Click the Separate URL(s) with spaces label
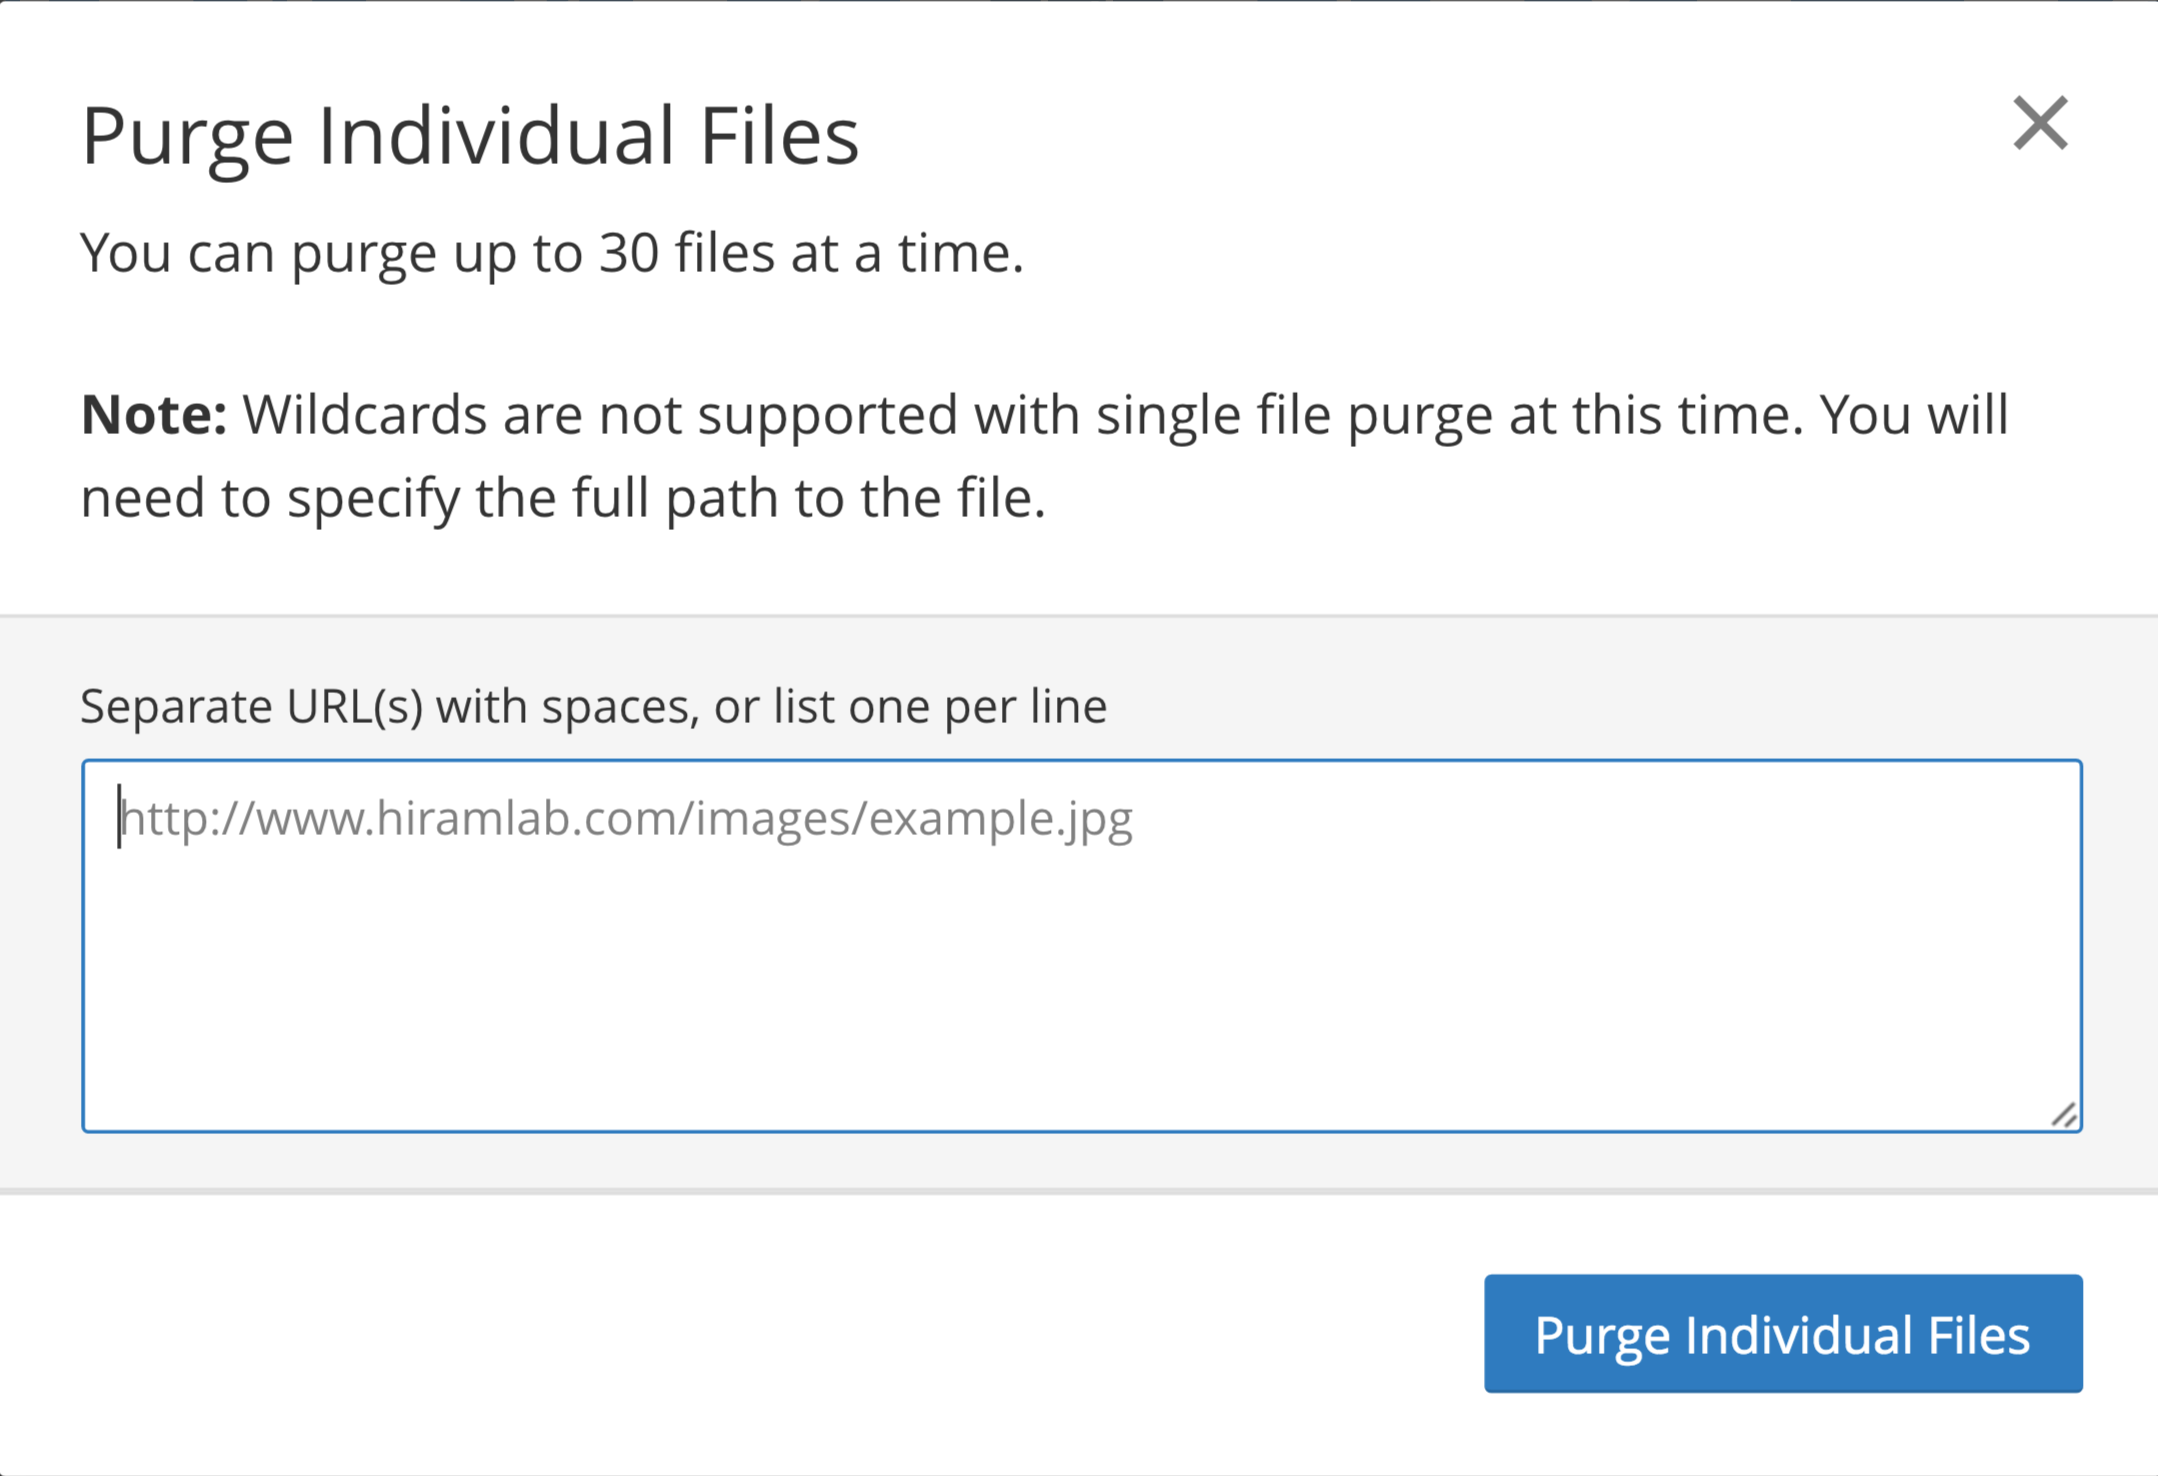The height and width of the screenshot is (1476, 2158). (594, 706)
